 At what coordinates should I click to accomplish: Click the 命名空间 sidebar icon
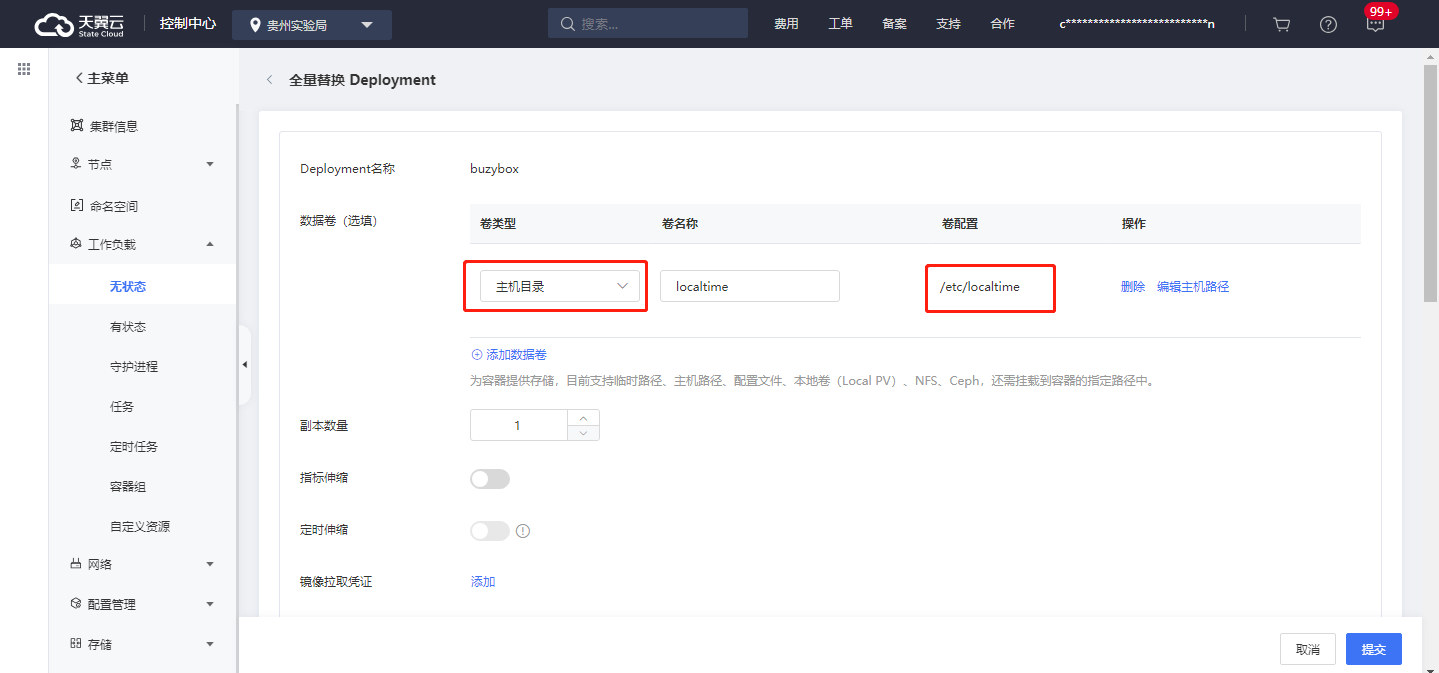tap(76, 206)
